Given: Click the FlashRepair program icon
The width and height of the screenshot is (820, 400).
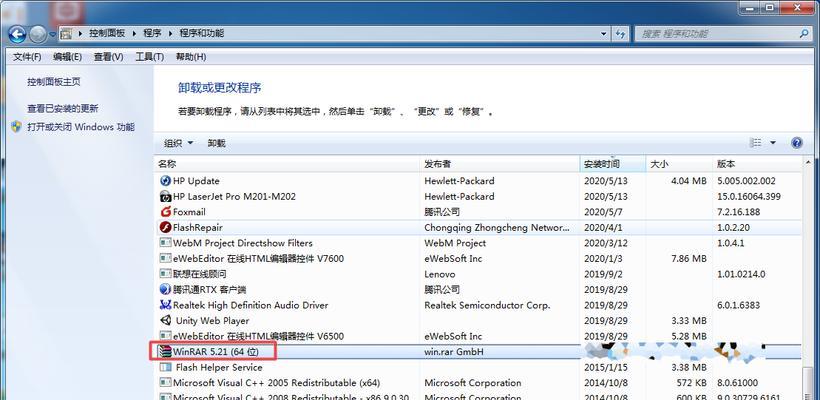Looking at the screenshot, I should (x=165, y=227).
